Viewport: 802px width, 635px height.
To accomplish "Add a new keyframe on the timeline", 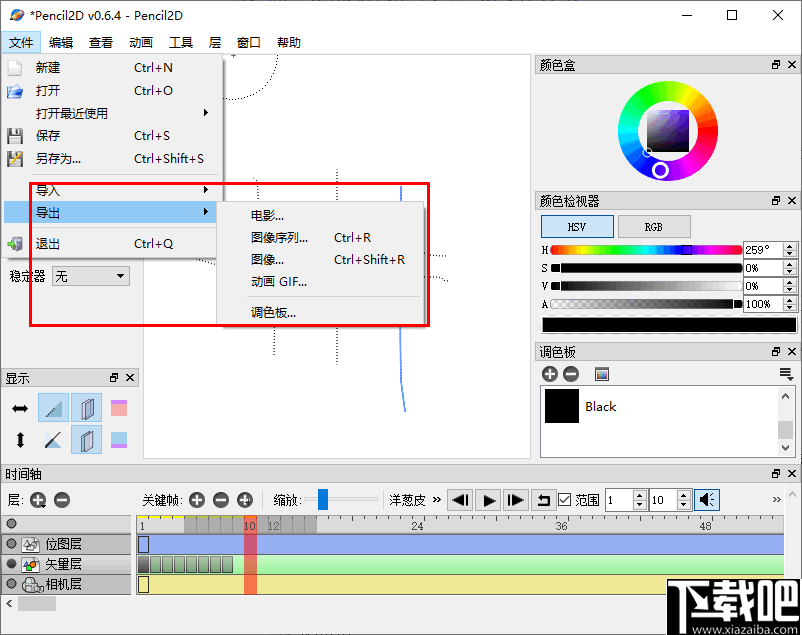I will pos(196,500).
